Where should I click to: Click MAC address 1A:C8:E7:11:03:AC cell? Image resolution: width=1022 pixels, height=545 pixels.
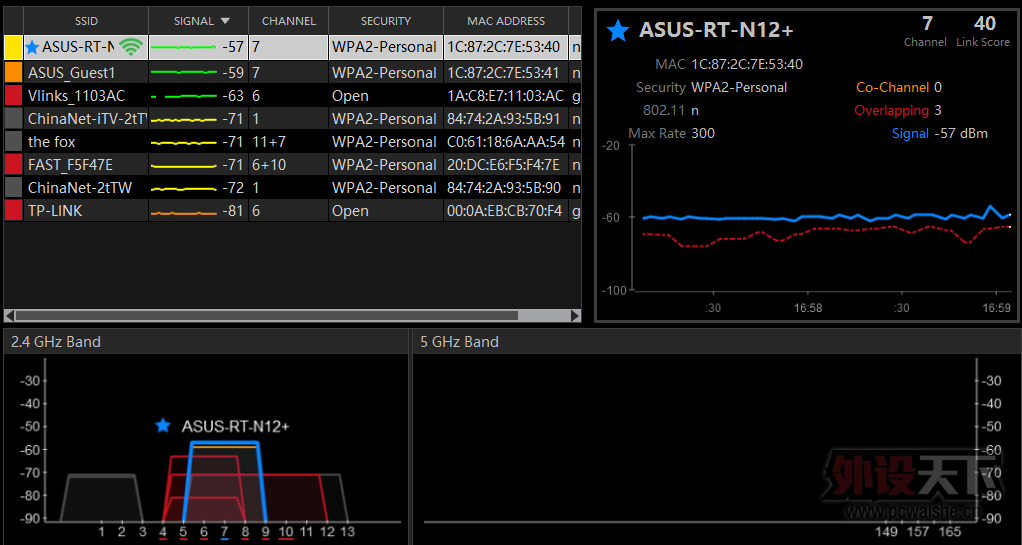[506, 96]
